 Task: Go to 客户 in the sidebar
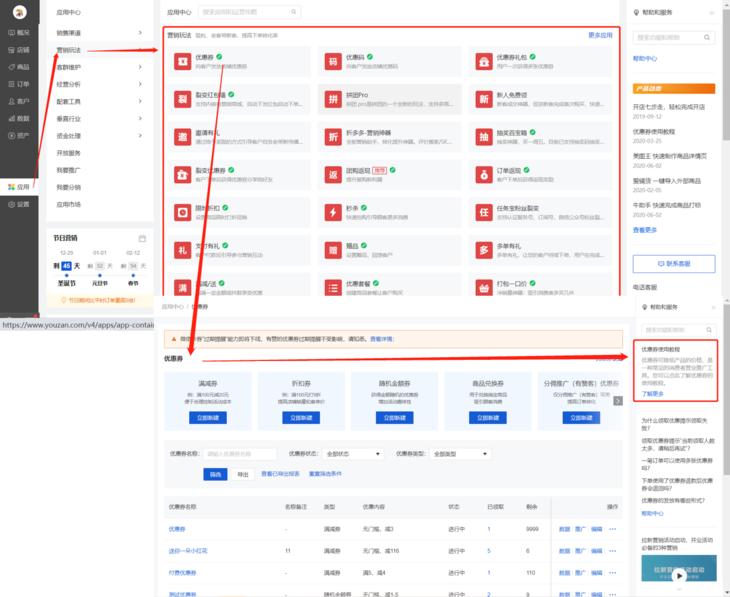pos(19,101)
